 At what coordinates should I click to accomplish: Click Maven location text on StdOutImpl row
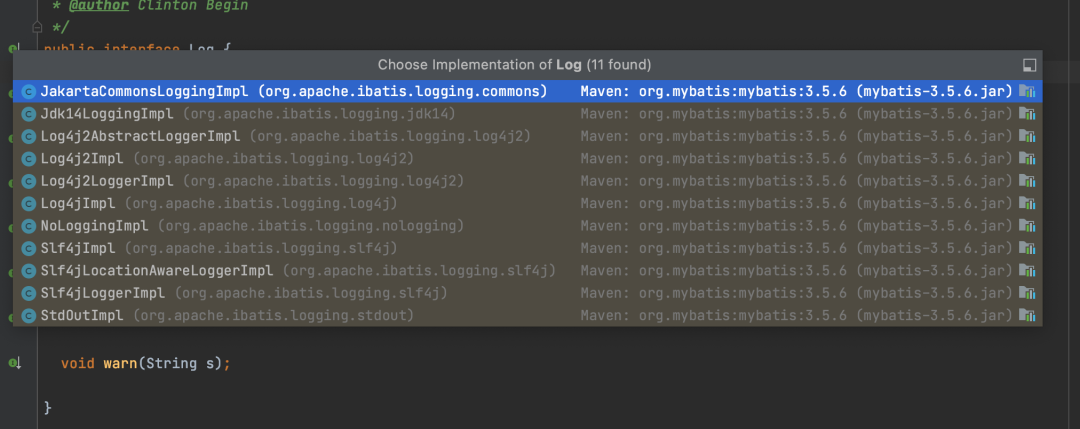pos(797,316)
